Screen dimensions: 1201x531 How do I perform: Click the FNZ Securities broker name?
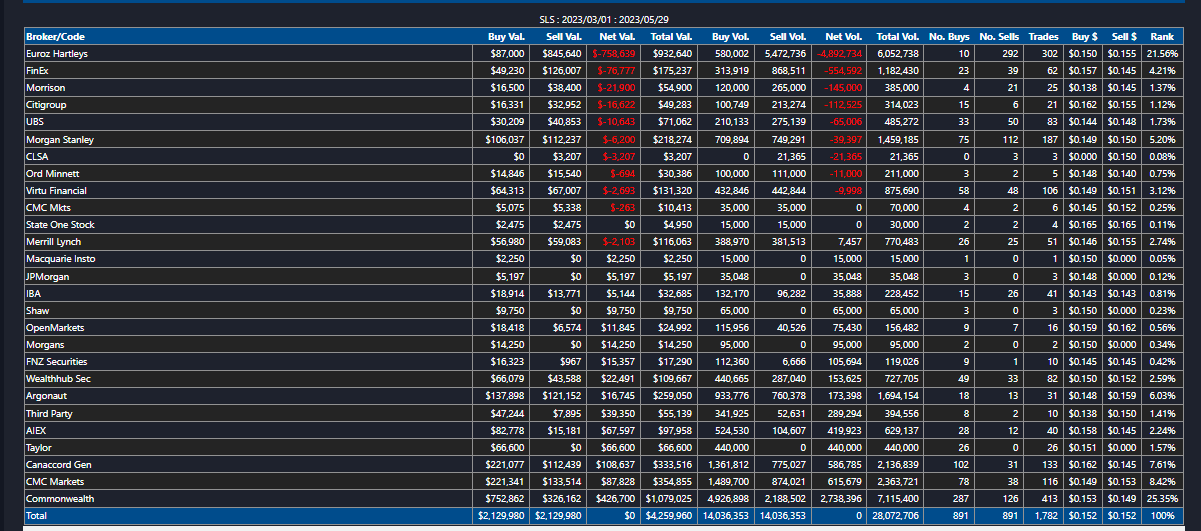click(56, 362)
